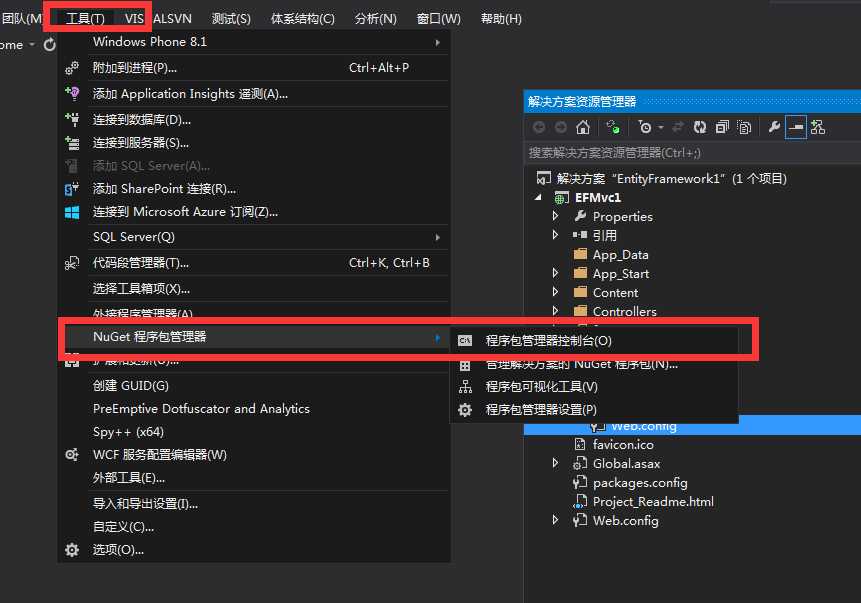The image size is (861, 603).
Task: Toggle Show All Files icon
Action: [x=744, y=127]
